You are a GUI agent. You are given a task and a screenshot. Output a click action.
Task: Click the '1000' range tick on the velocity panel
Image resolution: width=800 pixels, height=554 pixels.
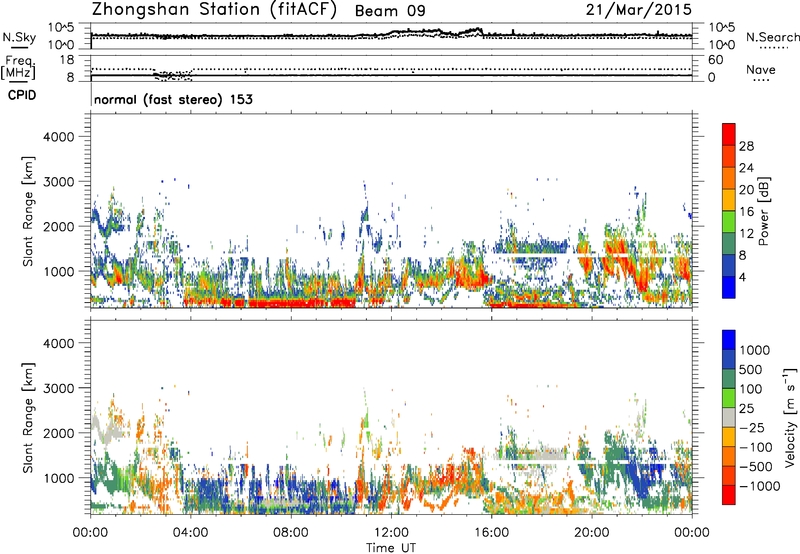pos(58,478)
